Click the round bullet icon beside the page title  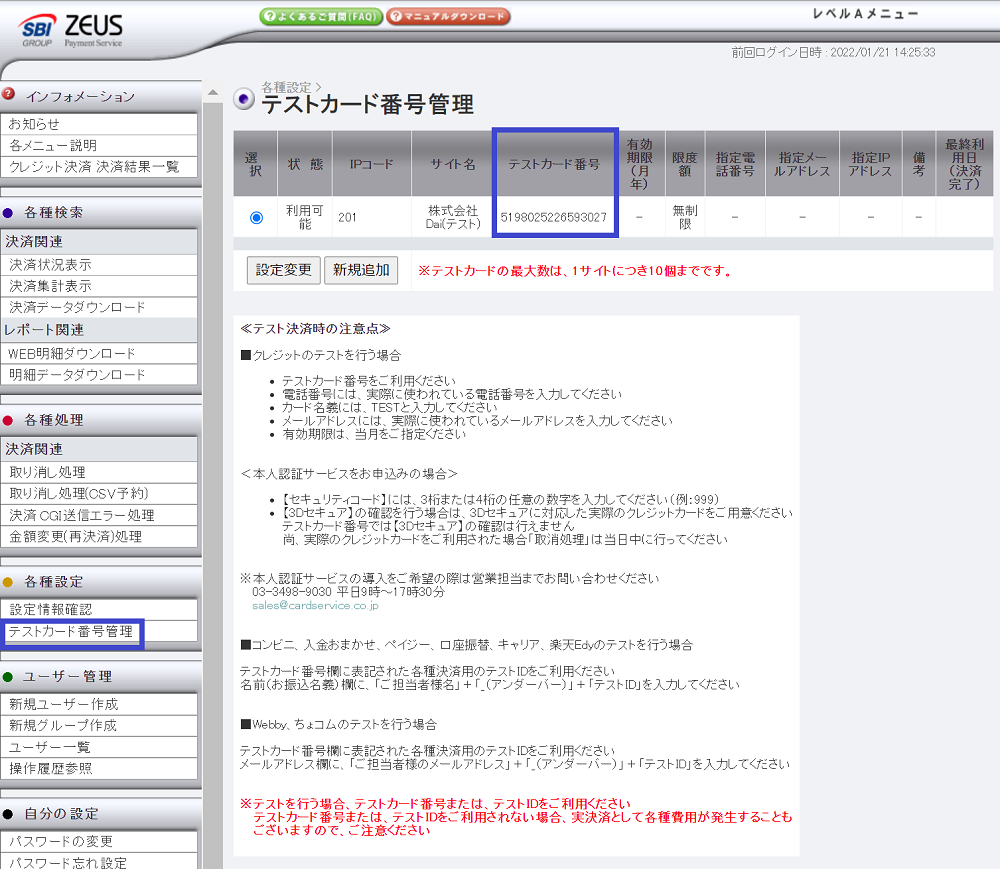click(x=244, y=99)
